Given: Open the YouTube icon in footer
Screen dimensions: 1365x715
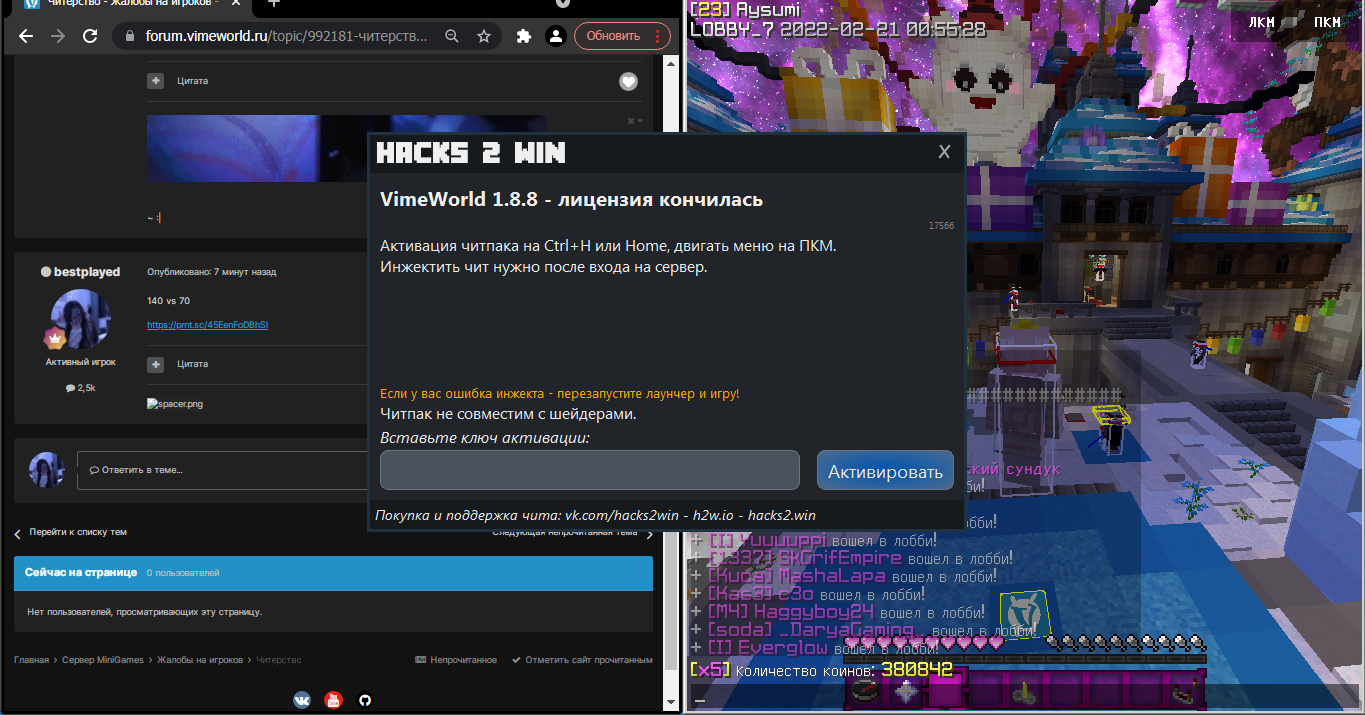Looking at the screenshot, I should pos(334,700).
